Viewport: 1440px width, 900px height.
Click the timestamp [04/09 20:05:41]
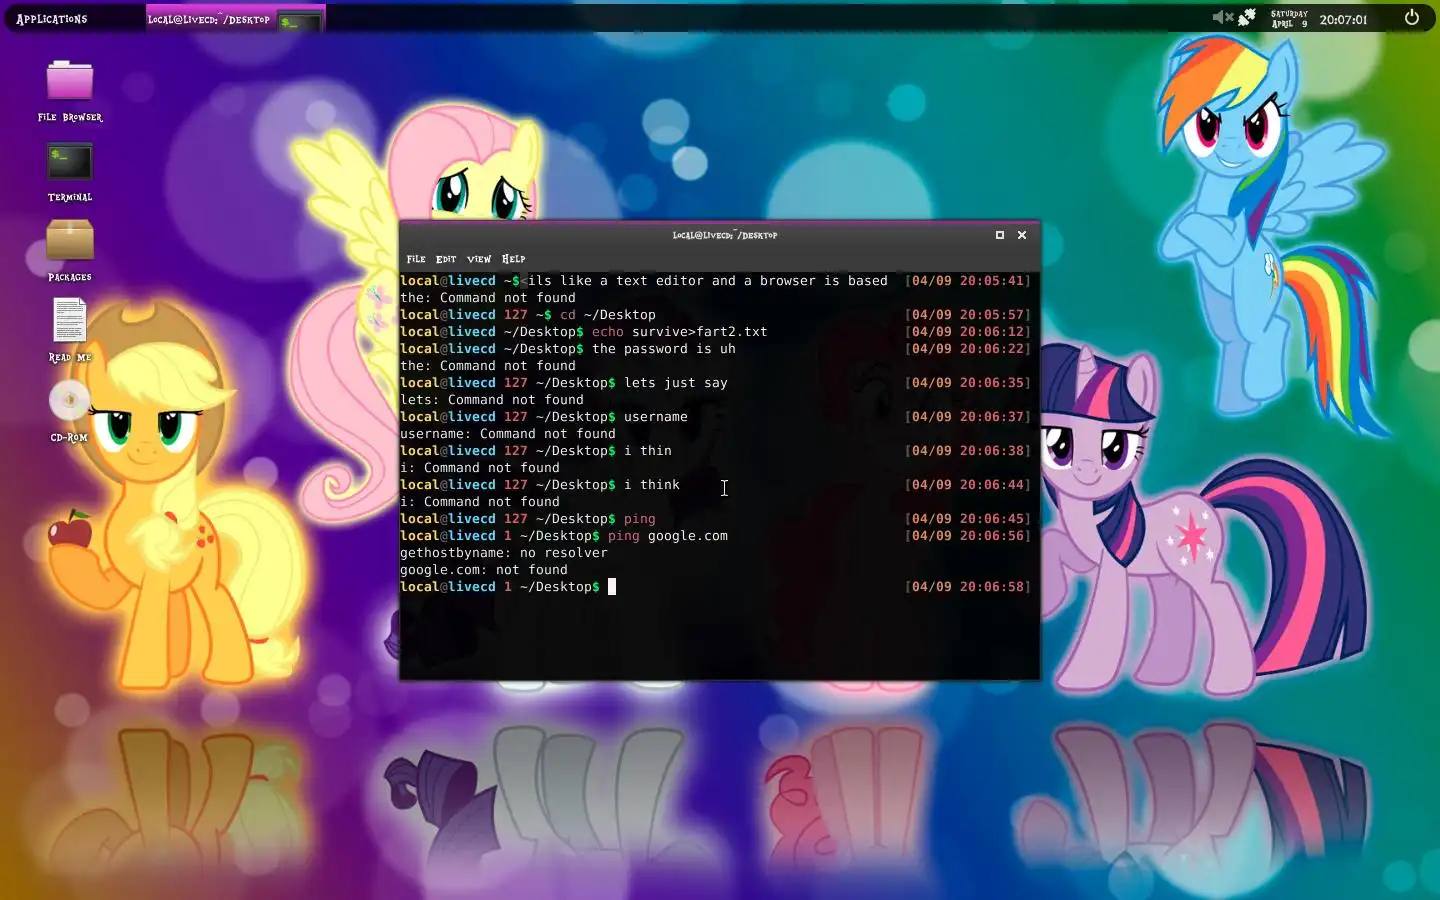tap(968, 281)
